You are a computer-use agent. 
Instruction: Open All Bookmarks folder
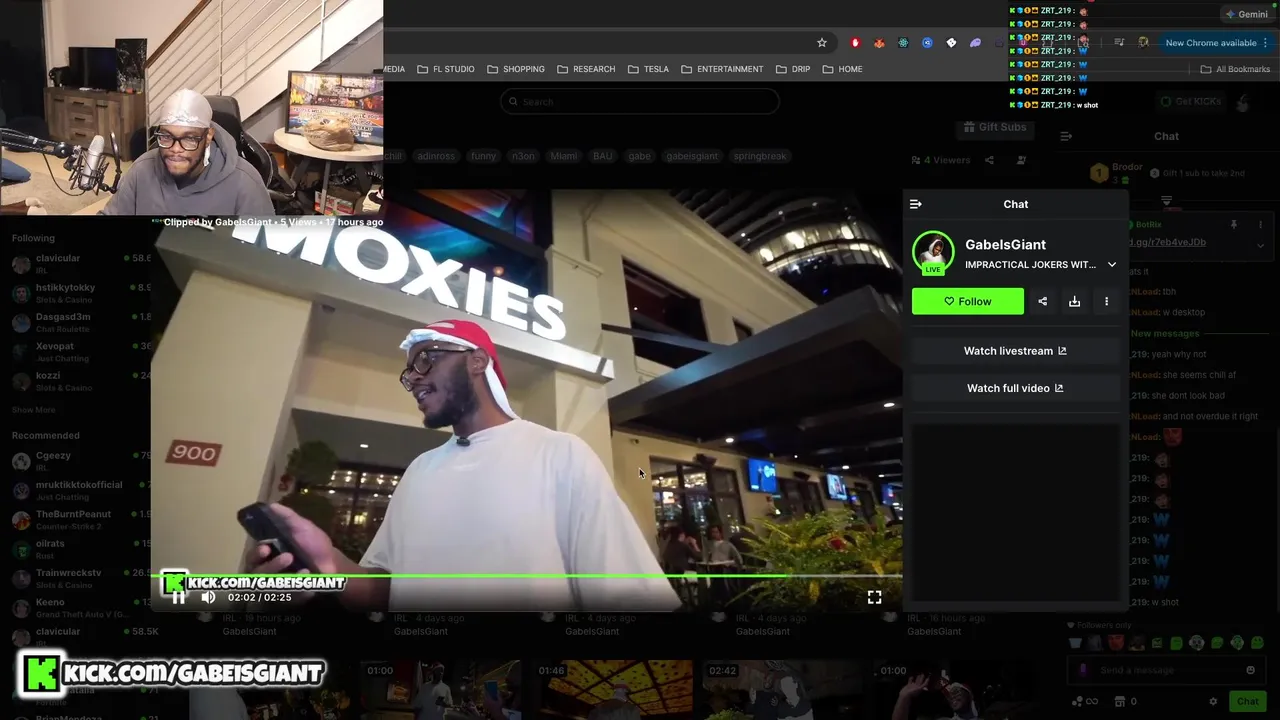coord(1235,69)
